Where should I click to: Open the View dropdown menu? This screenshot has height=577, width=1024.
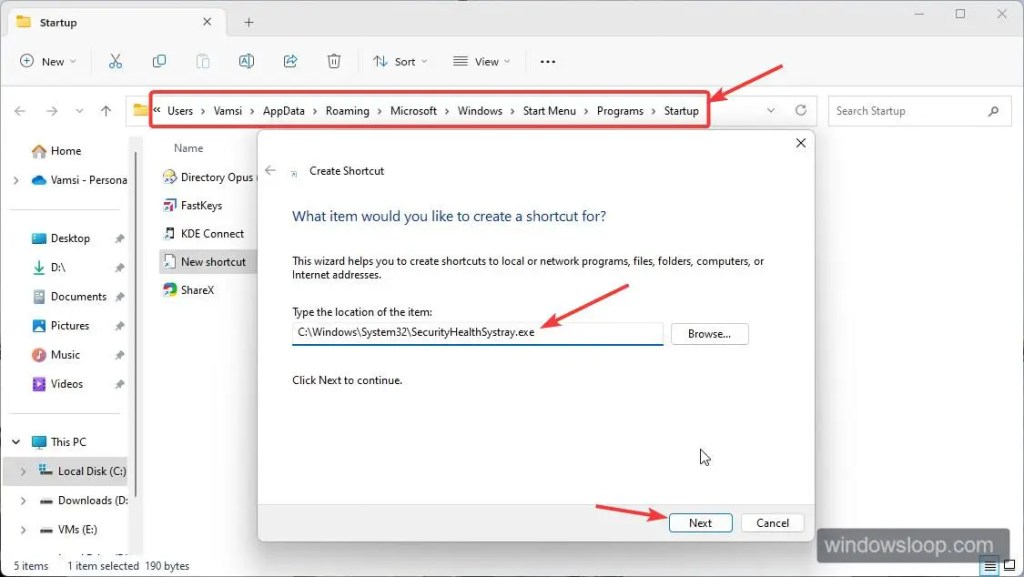coord(481,61)
